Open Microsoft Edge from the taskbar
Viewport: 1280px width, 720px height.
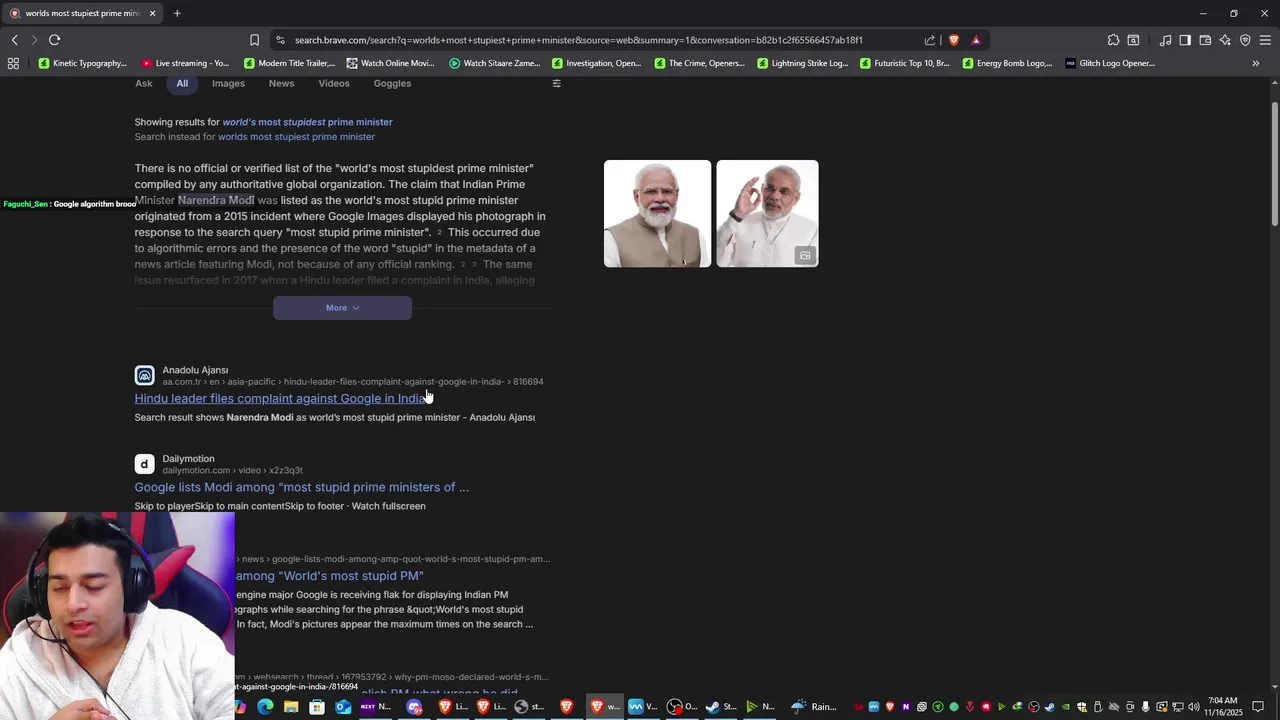coord(265,707)
